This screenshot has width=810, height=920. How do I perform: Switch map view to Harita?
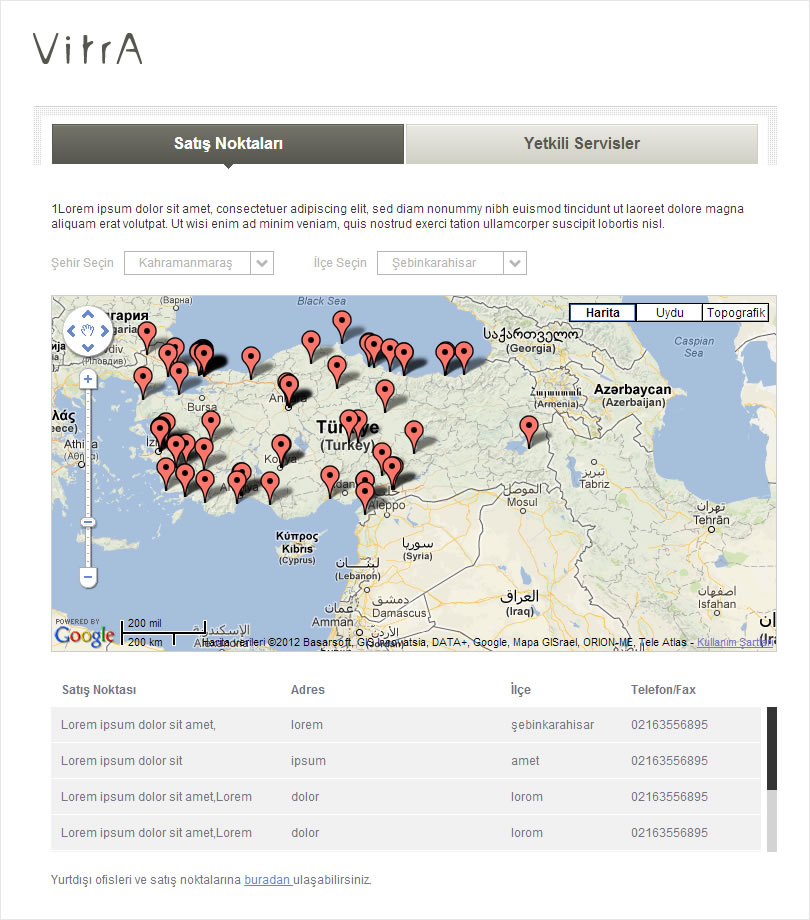pos(602,313)
